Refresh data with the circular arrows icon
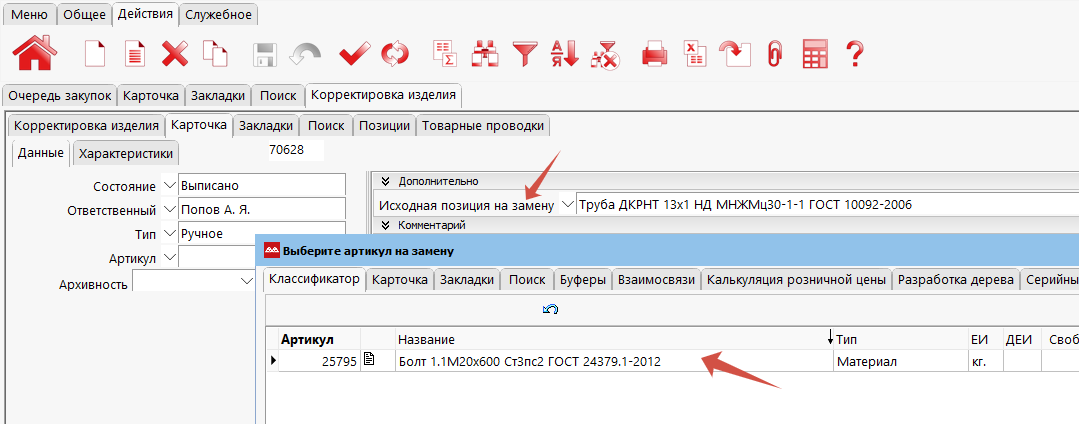 [x=395, y=54]
